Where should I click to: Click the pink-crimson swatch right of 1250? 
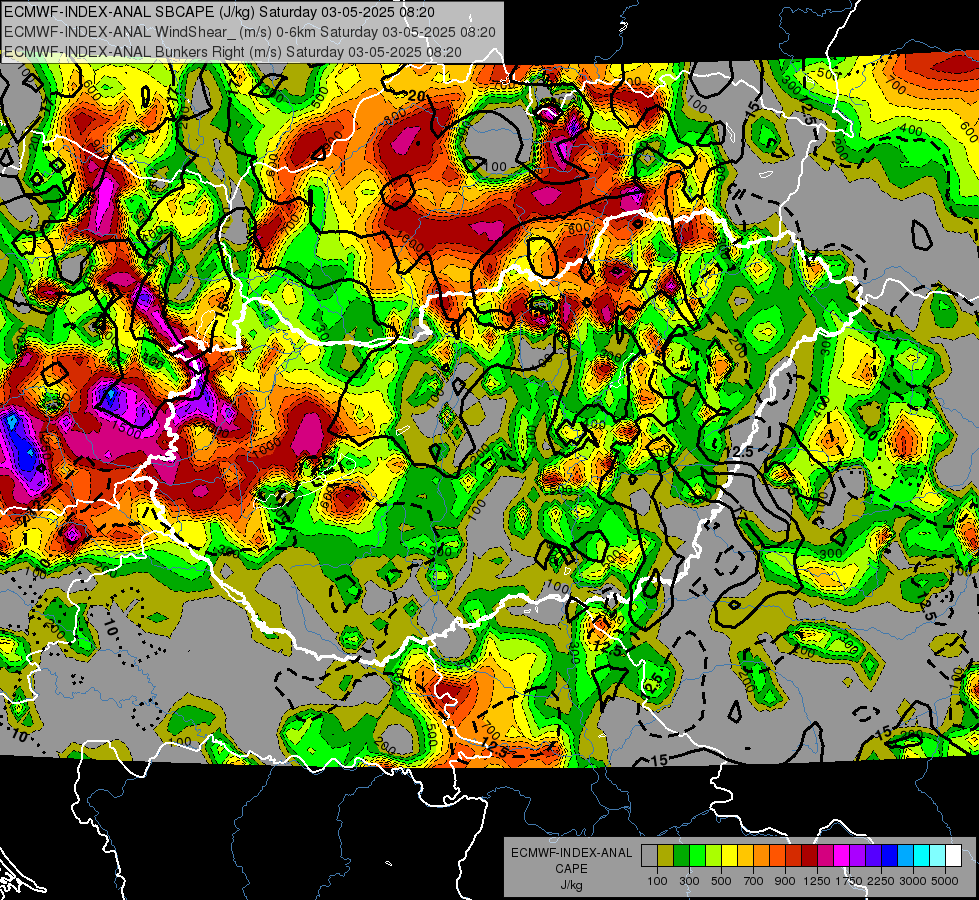(x=826, y=856)
